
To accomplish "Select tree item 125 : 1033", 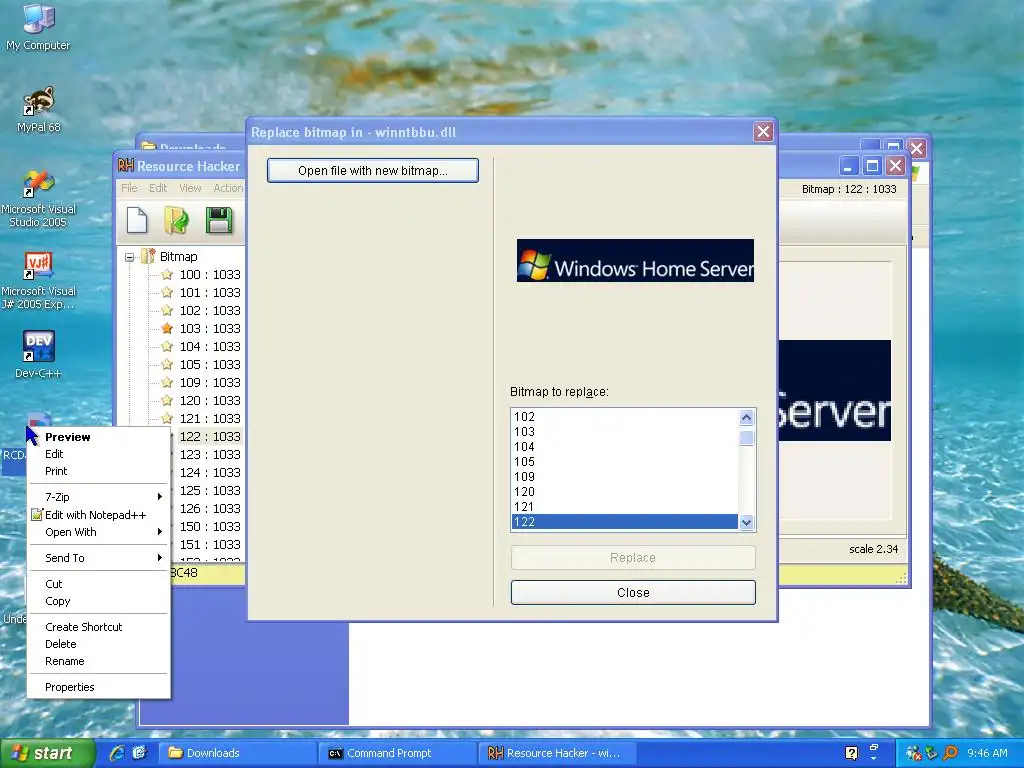I will point(210,490).
